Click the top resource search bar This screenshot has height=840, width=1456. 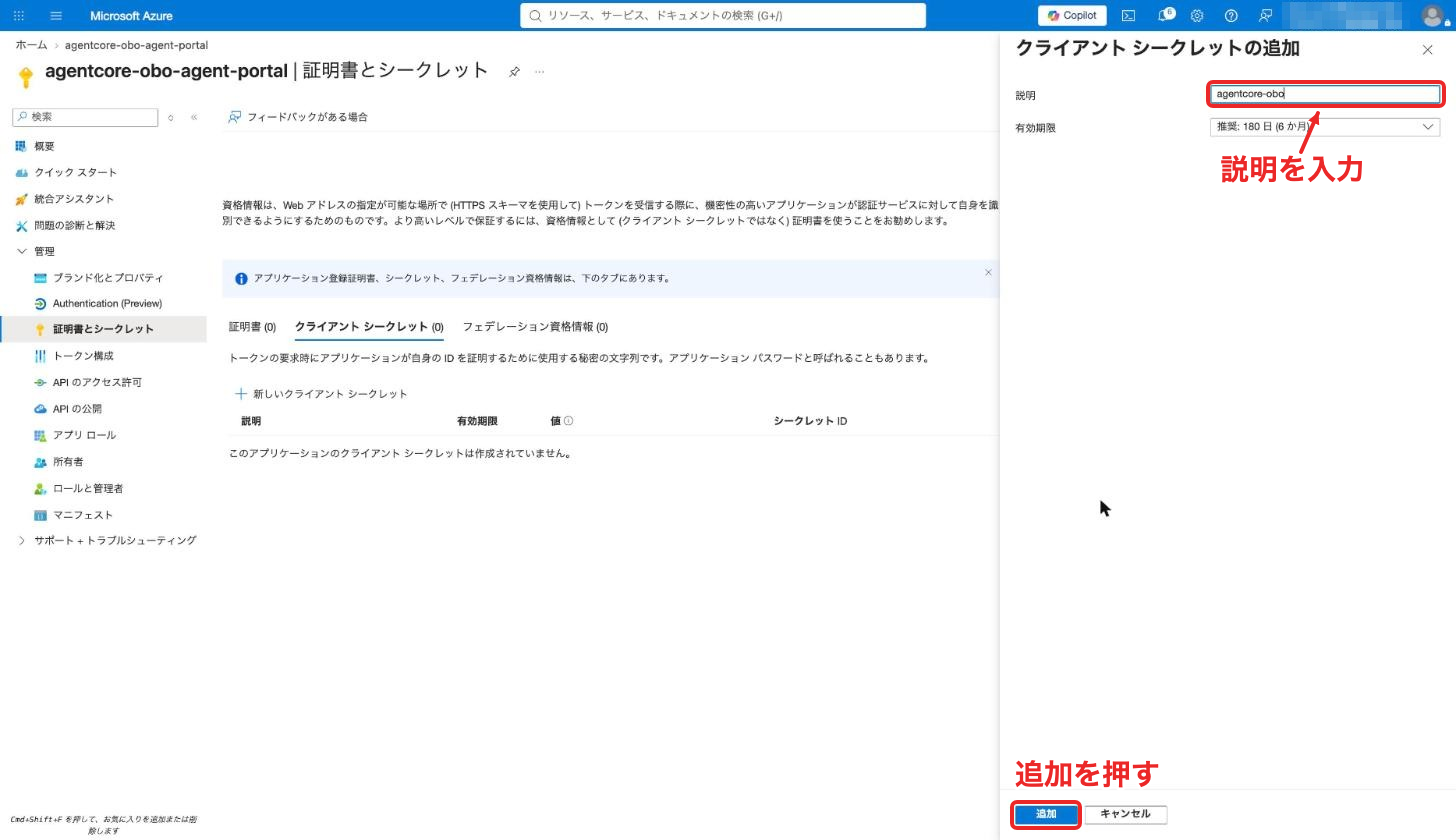[x=723, y=15]
